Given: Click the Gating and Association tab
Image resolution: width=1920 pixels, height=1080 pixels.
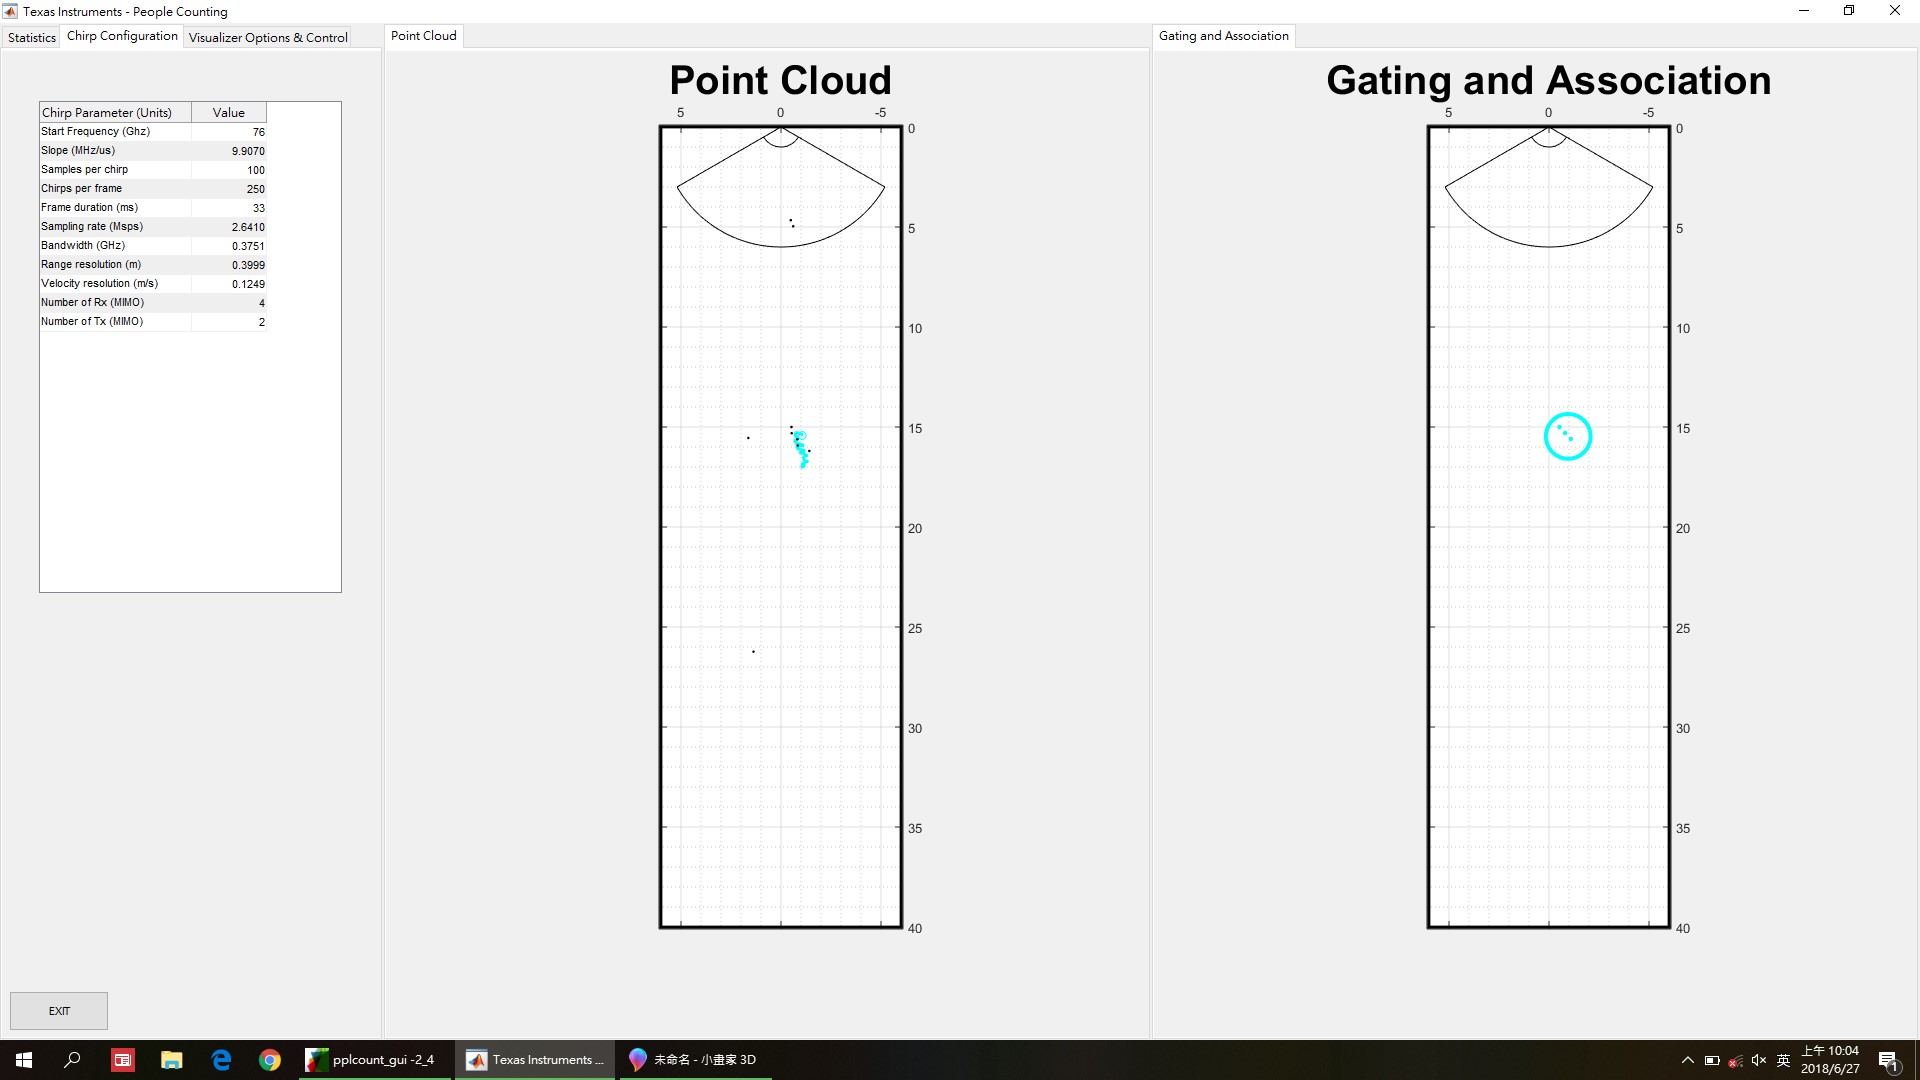Looking at the screenshot, I should tap(1223, 36).
